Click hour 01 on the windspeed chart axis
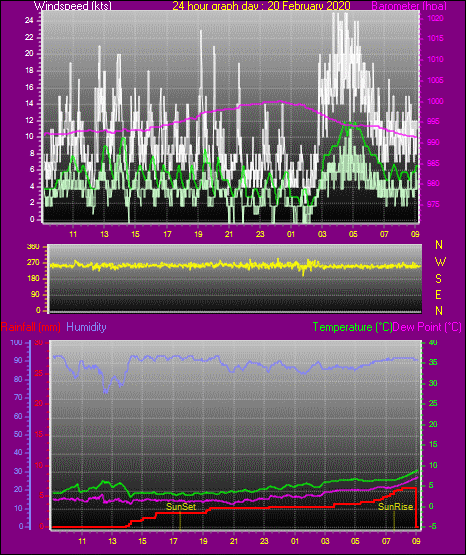 click(x=291, y=234)
